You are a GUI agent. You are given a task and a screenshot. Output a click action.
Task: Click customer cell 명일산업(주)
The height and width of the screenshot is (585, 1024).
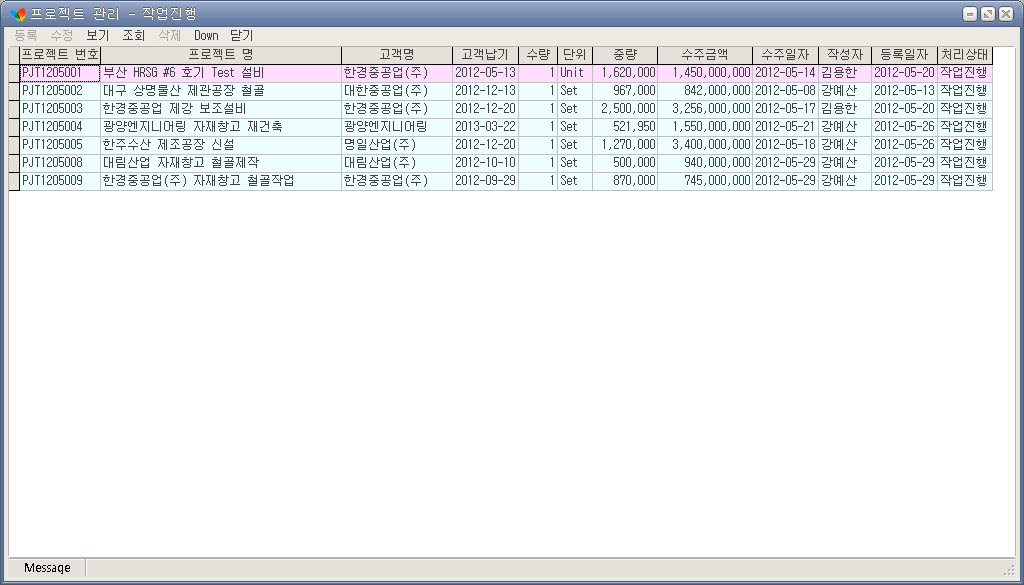(396, 144)
